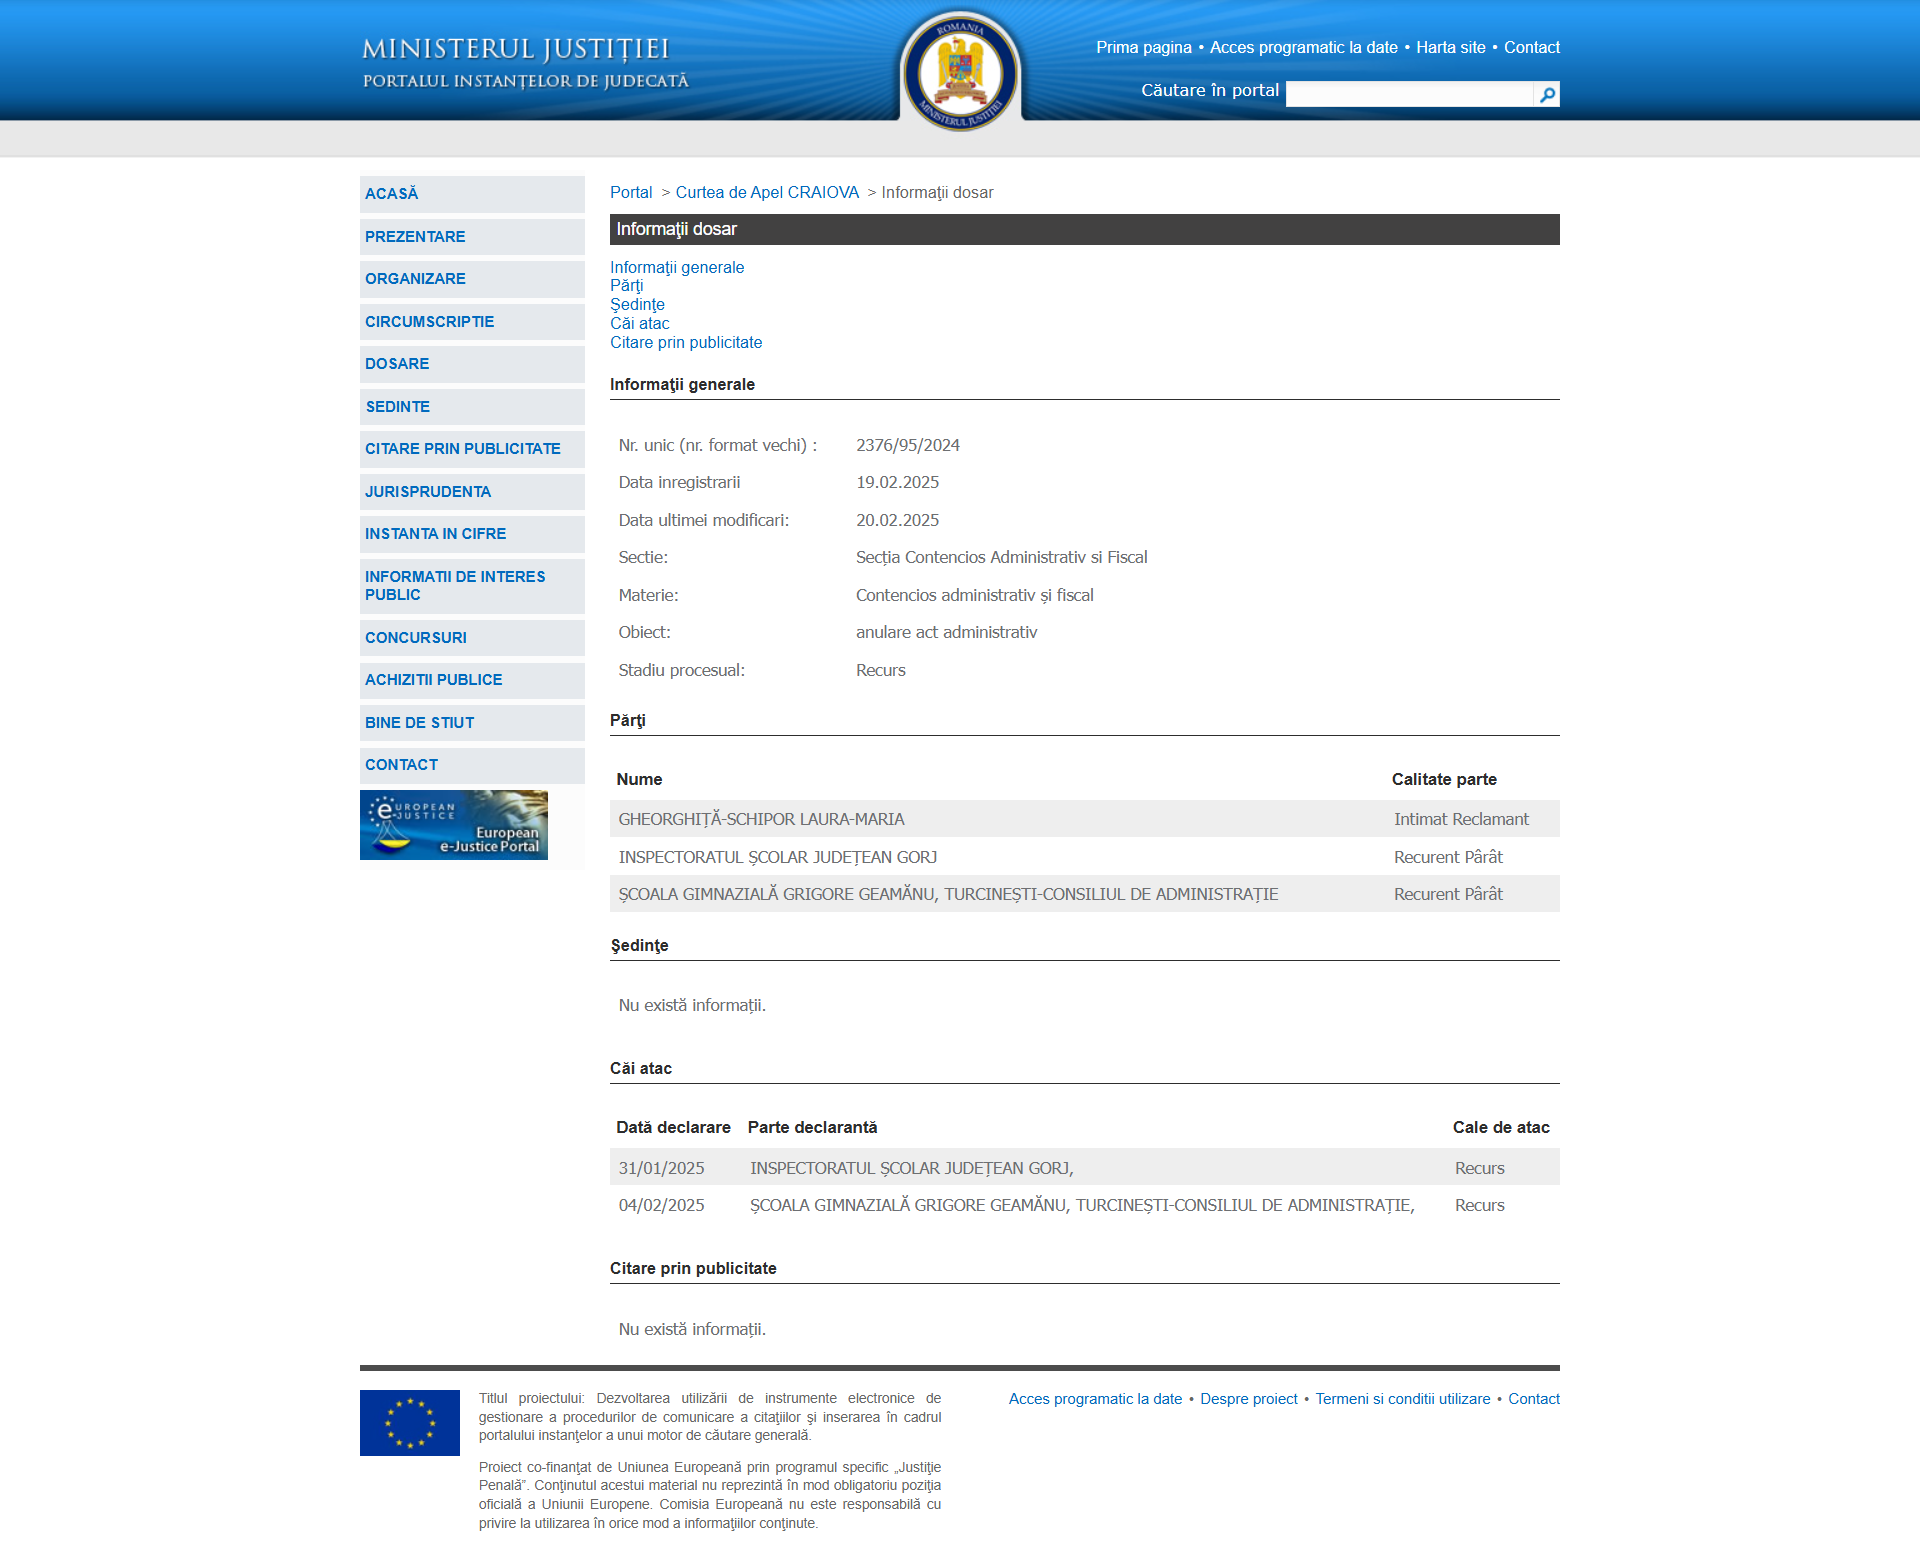Viewport: 1920px width, 1546px height.
Task: Open footer Acces programatic la date link
Action: point(1095,1399)
